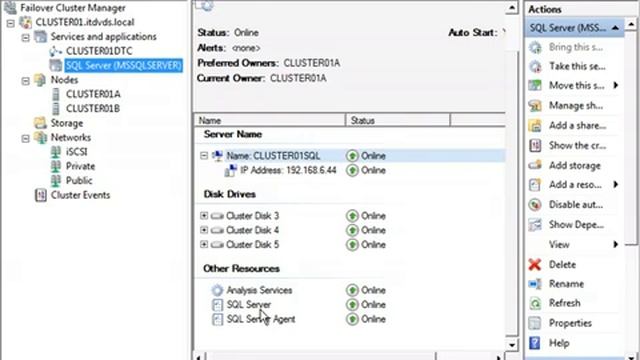The image size is (640, 360).
Task: Choose Add storage action
Action: coord(575,165)
